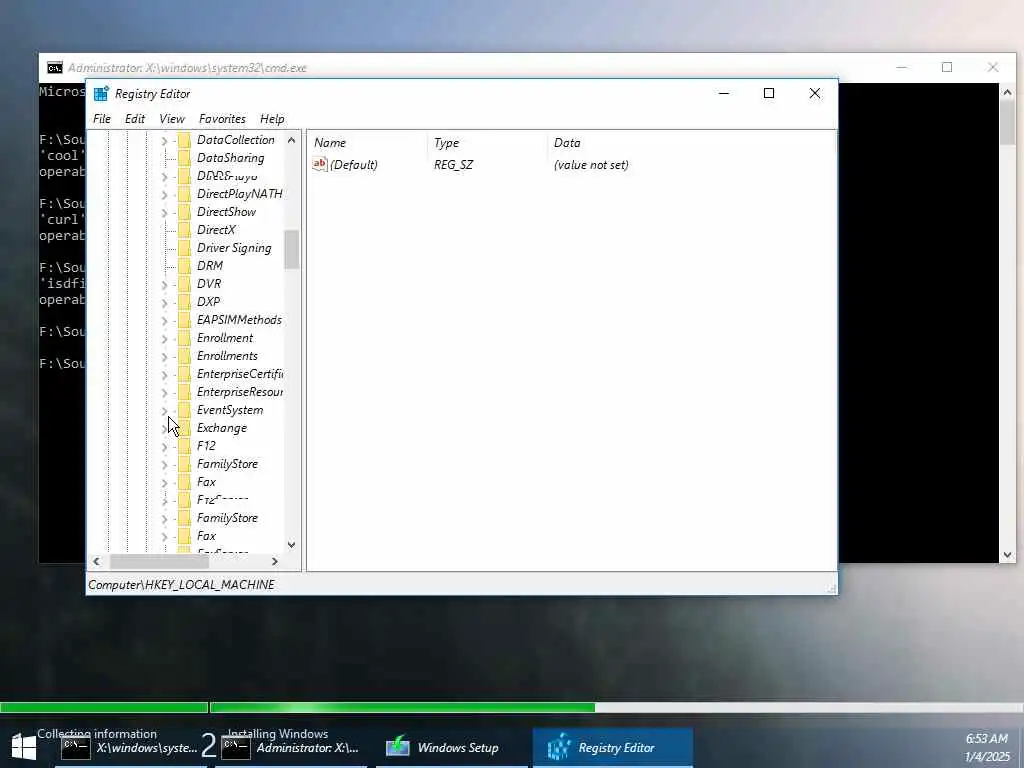Click the DataSharing folder icon
The width and height of the screenshot is (1024, 768).
[x=184, y=158]
